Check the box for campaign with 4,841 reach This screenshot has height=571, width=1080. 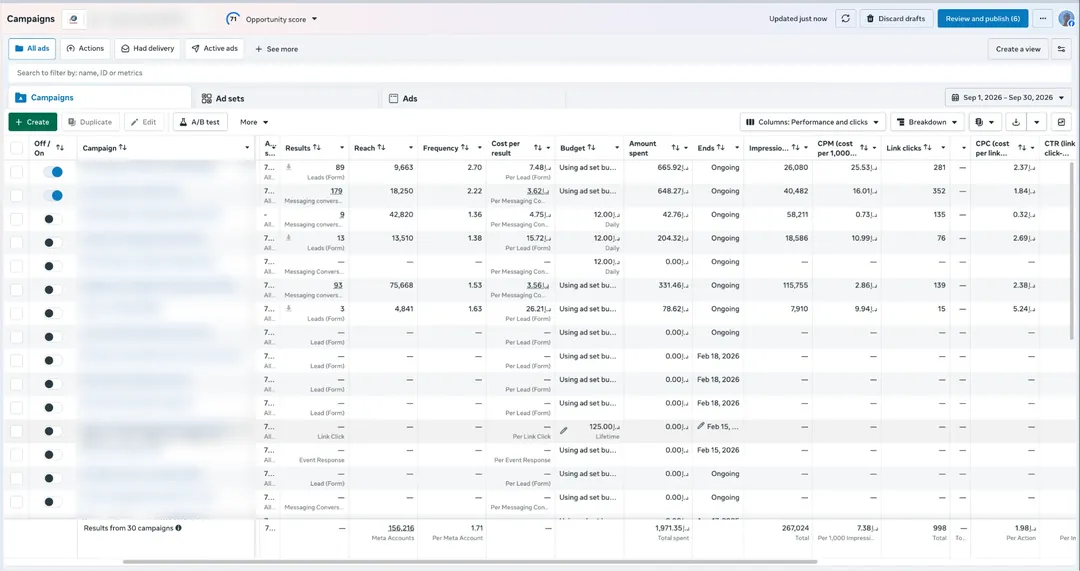pos(17,313)
